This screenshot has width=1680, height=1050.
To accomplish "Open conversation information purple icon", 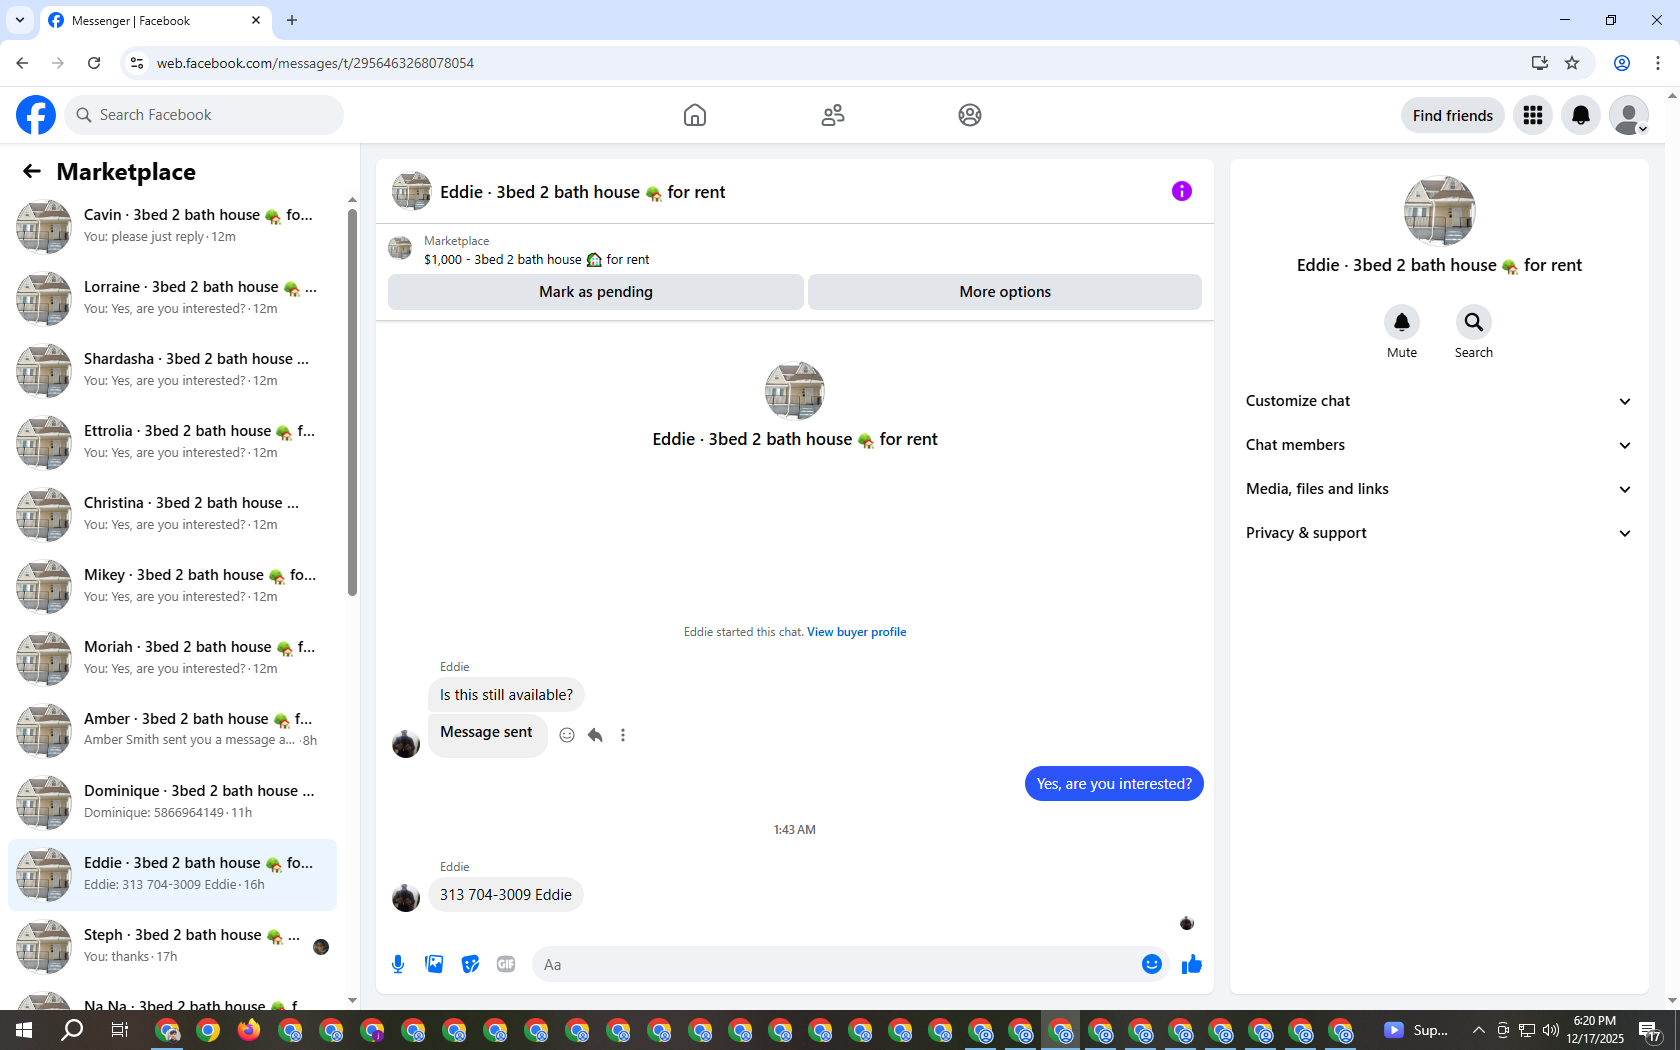I will tap(1182, 191).
